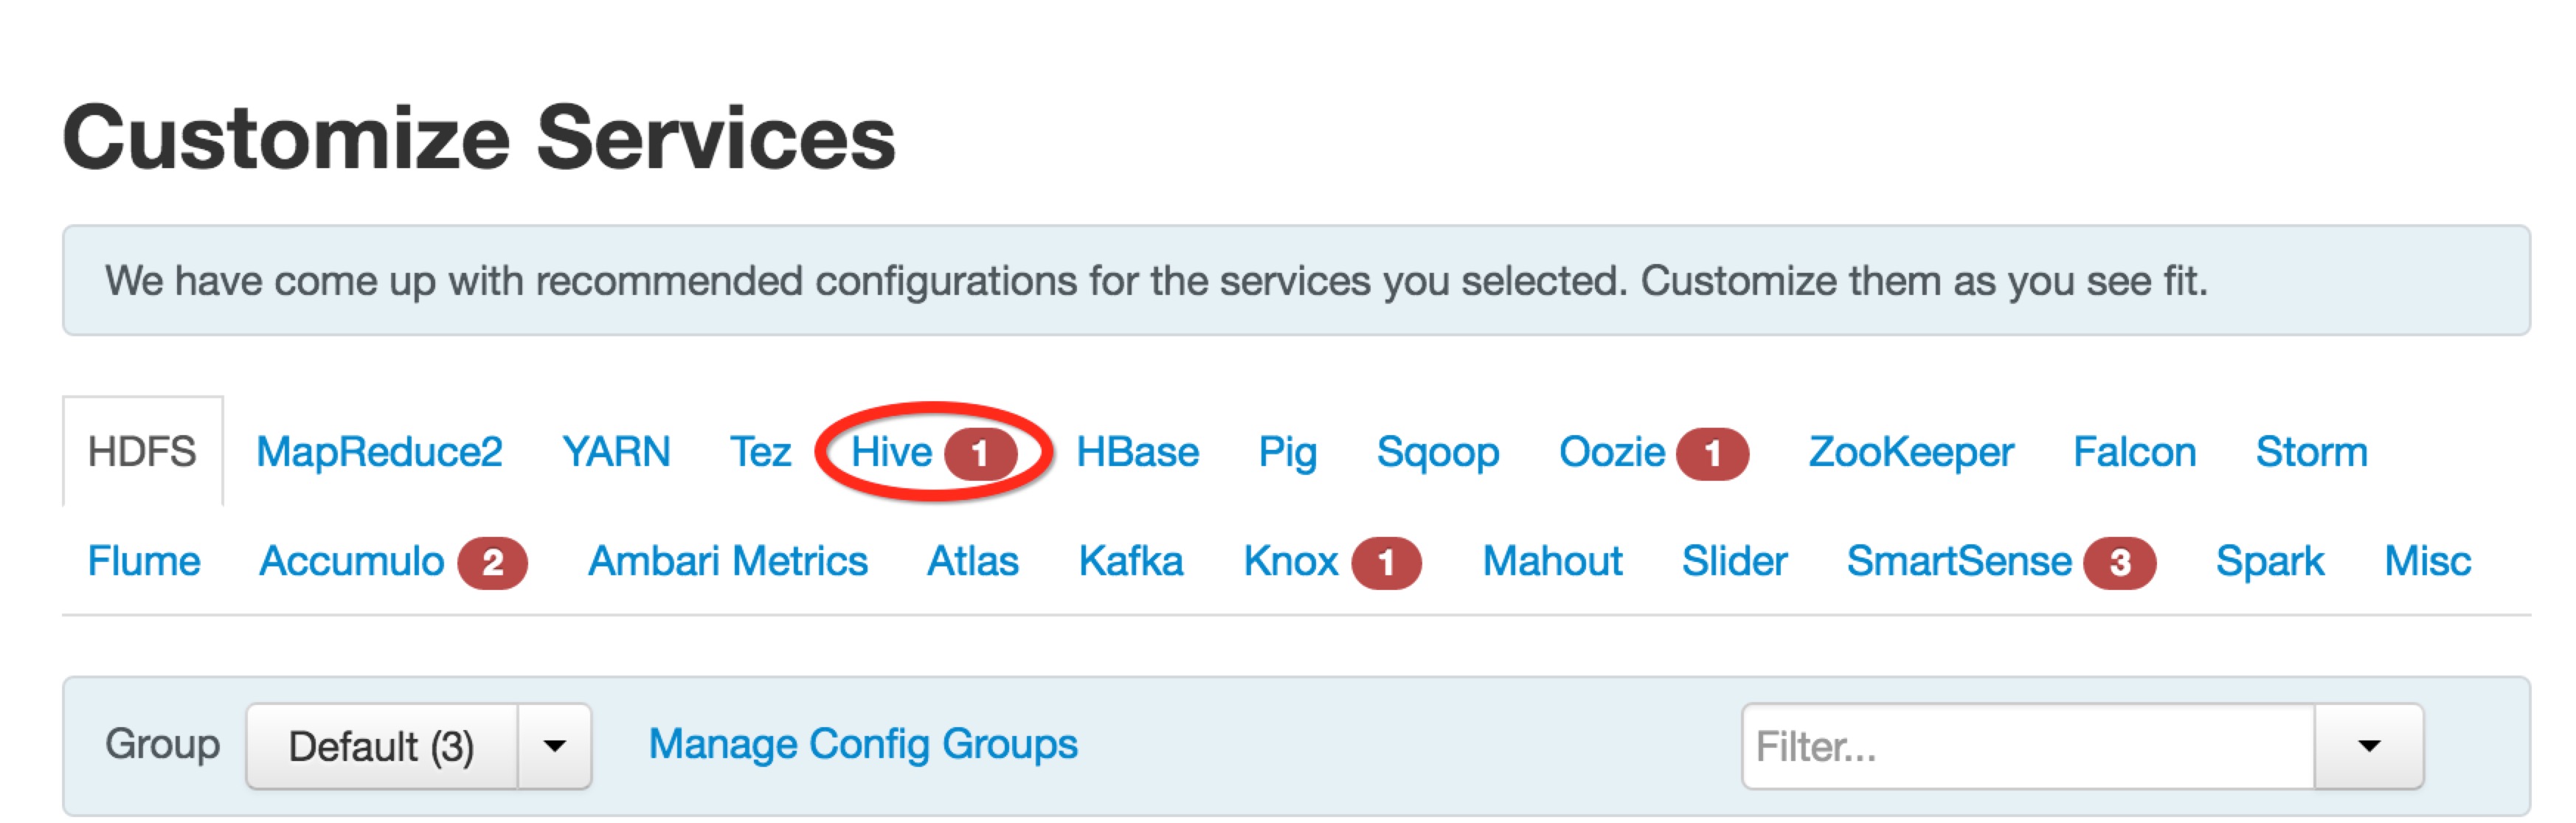
Task: Click the red badge on Hive tab
Action: click(980, 454)
